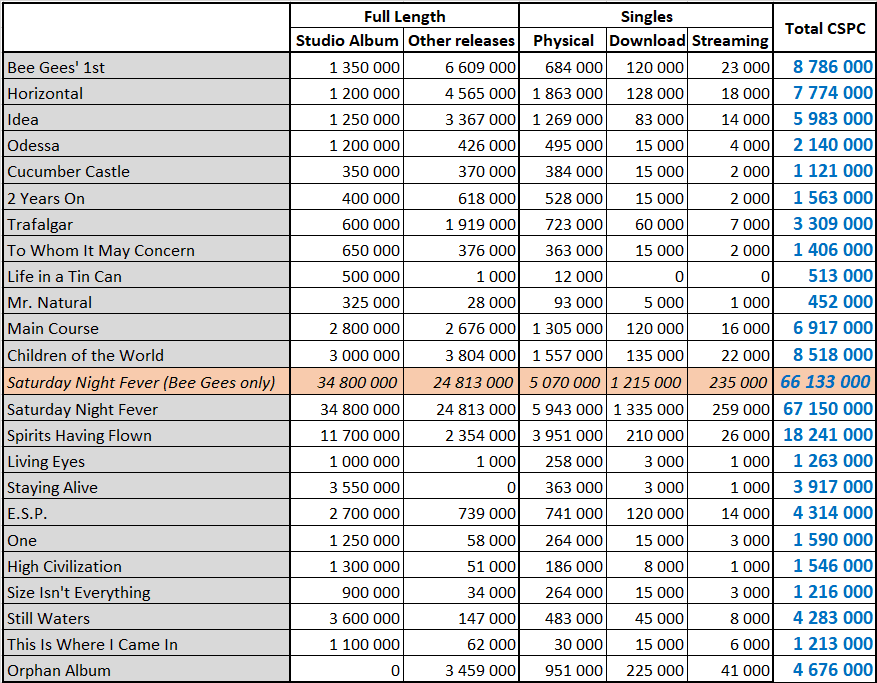Select total value '8 786 000'
The image size is (877, 683).
pyautogui.click(x=832, y=67)
